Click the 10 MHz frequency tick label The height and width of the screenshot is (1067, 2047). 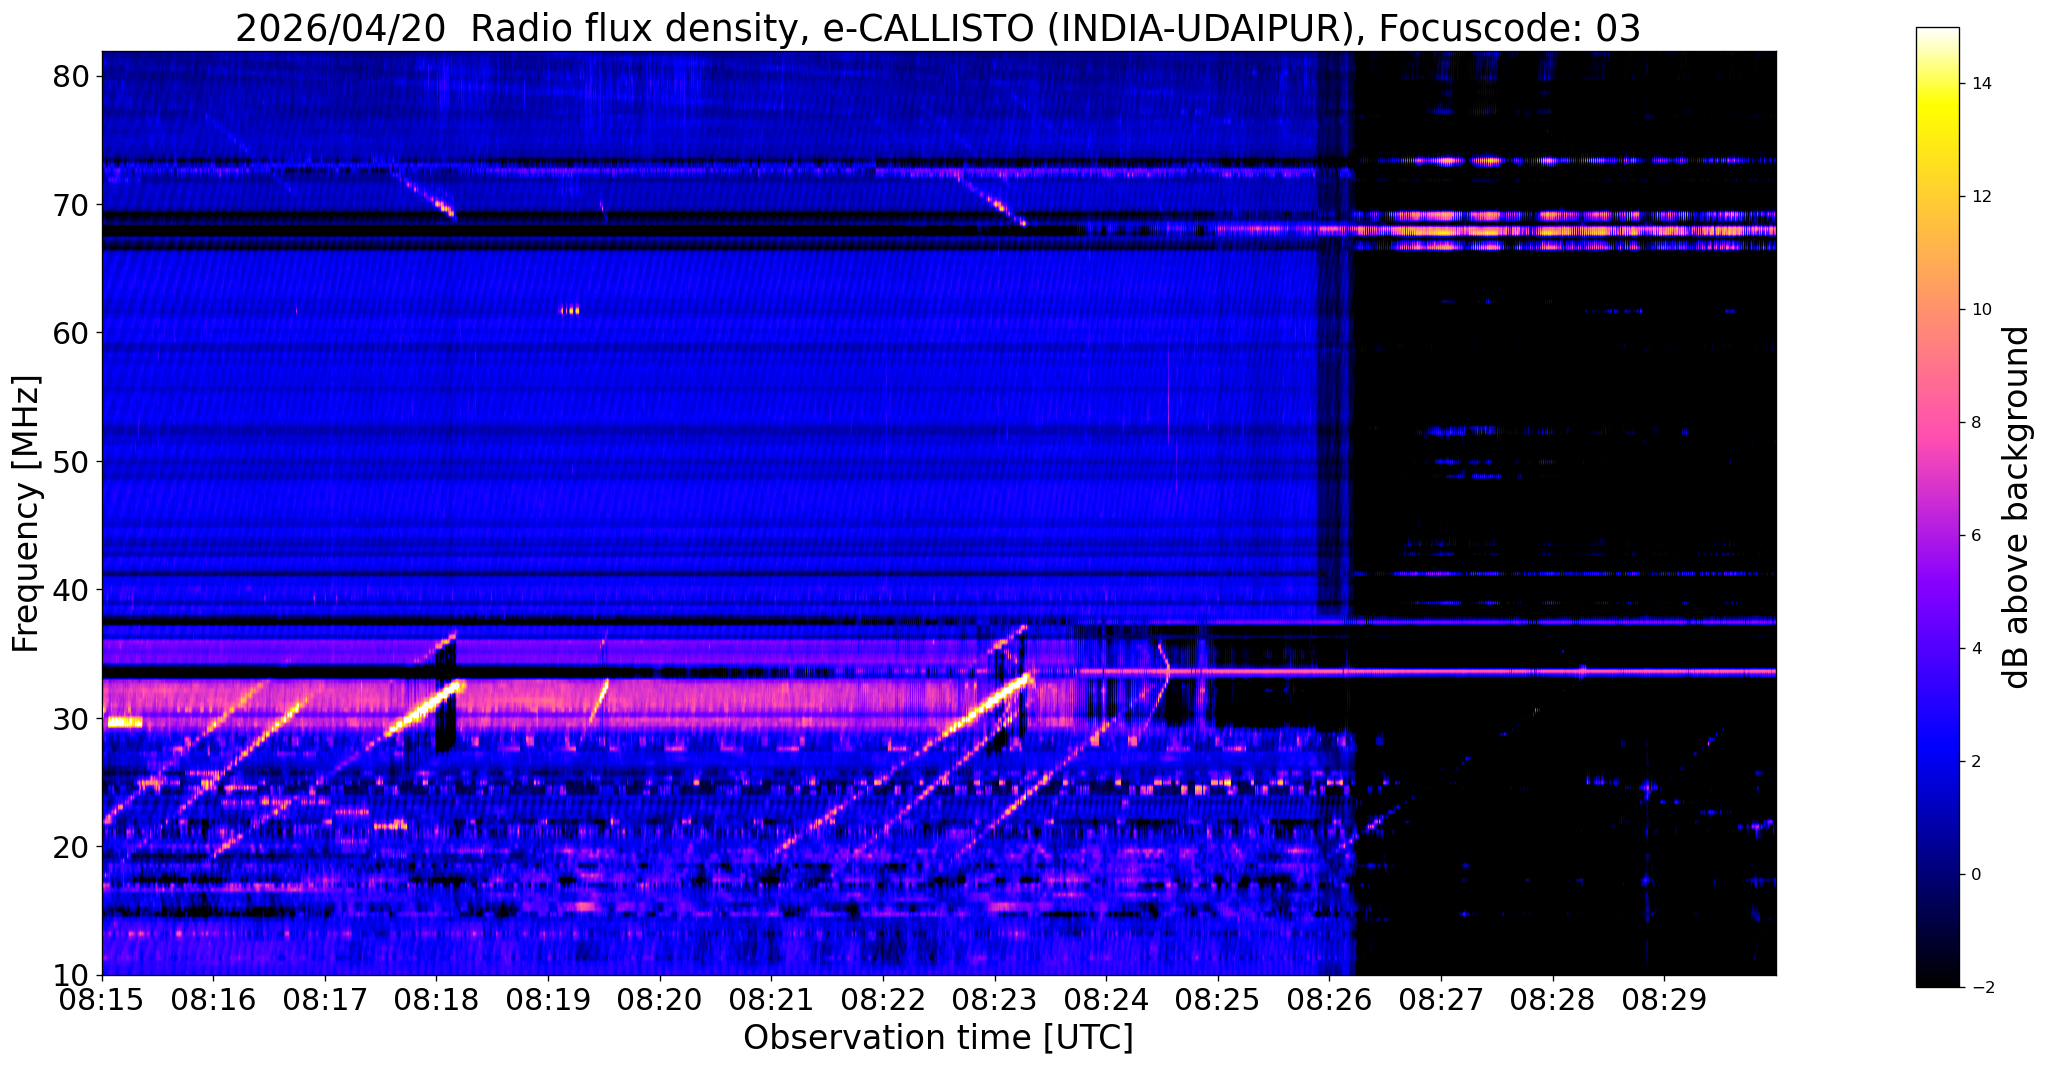pyautogui.click(x=72, y=975)
